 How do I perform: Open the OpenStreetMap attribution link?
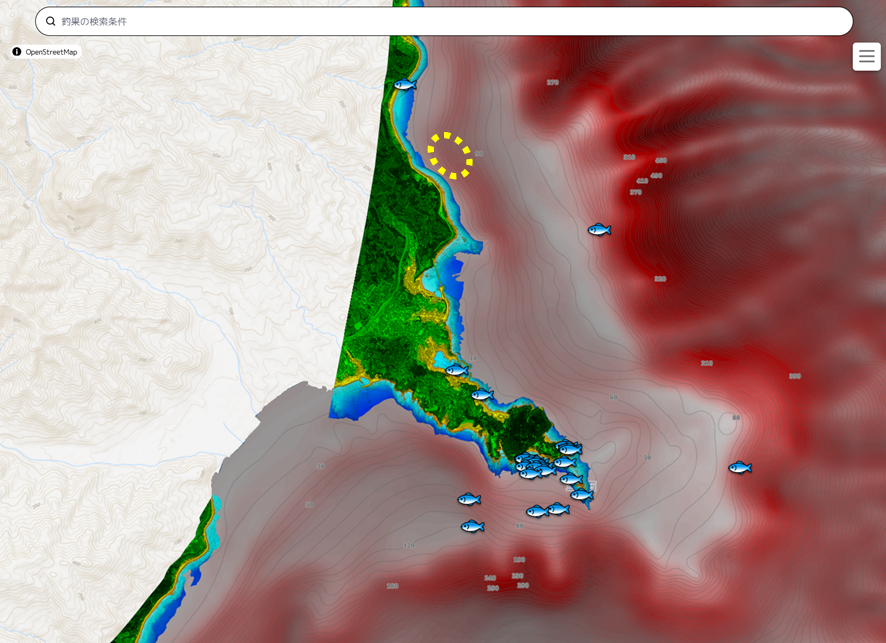pos(51,52)
